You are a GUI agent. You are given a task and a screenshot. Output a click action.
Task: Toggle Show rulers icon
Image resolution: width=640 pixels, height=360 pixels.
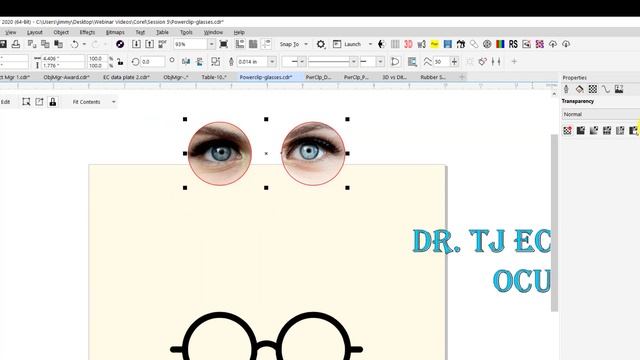coord(240,44)
